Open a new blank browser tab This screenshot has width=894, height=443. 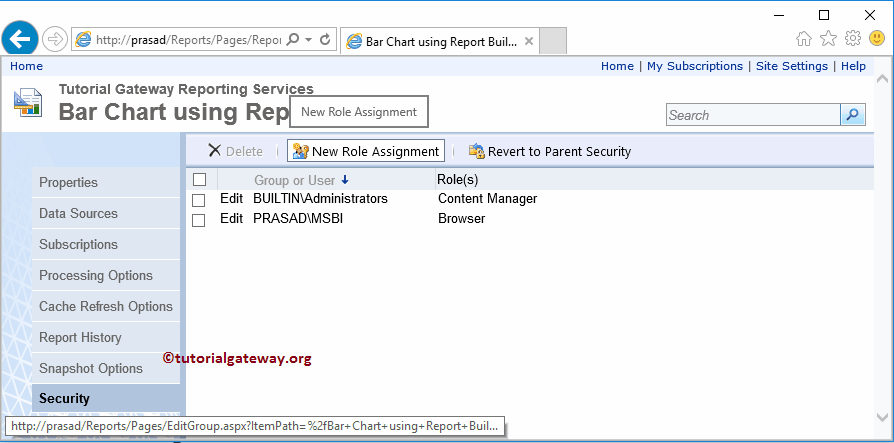(552, 41)
